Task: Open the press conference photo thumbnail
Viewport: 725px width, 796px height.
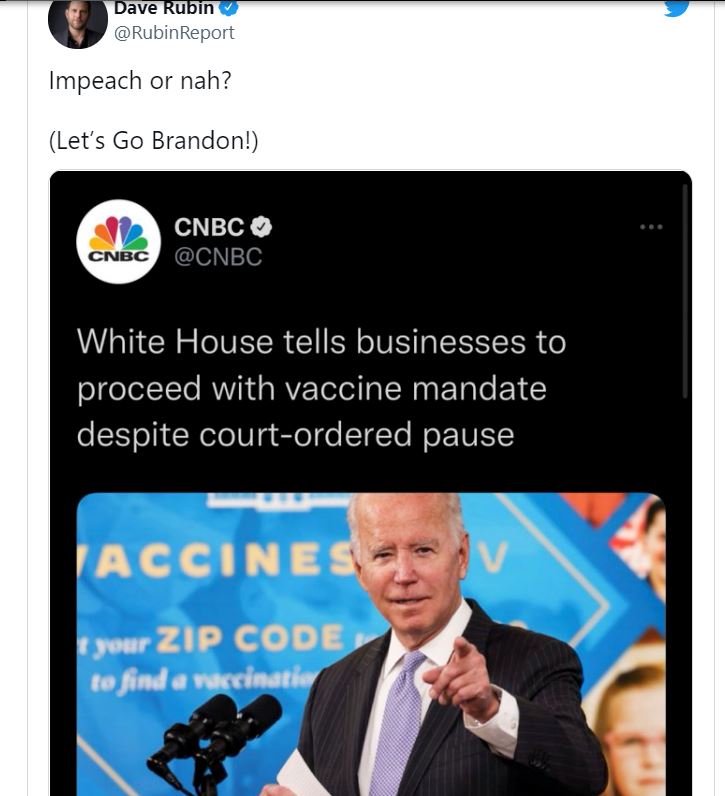Action: [x=371, y=644]
